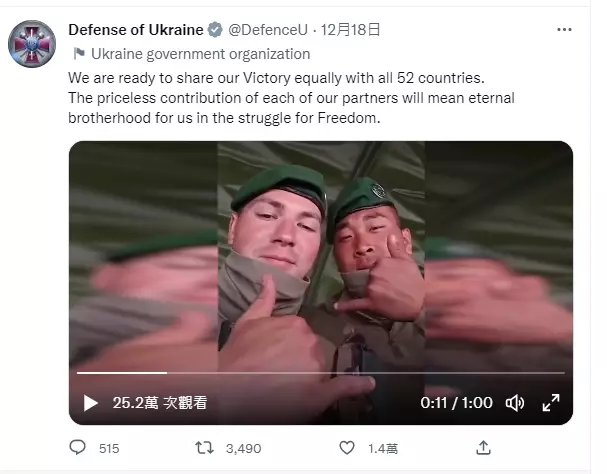Mute the video using the speaker icon
Viewport: 607px width, 474px height.
(515, 403)
